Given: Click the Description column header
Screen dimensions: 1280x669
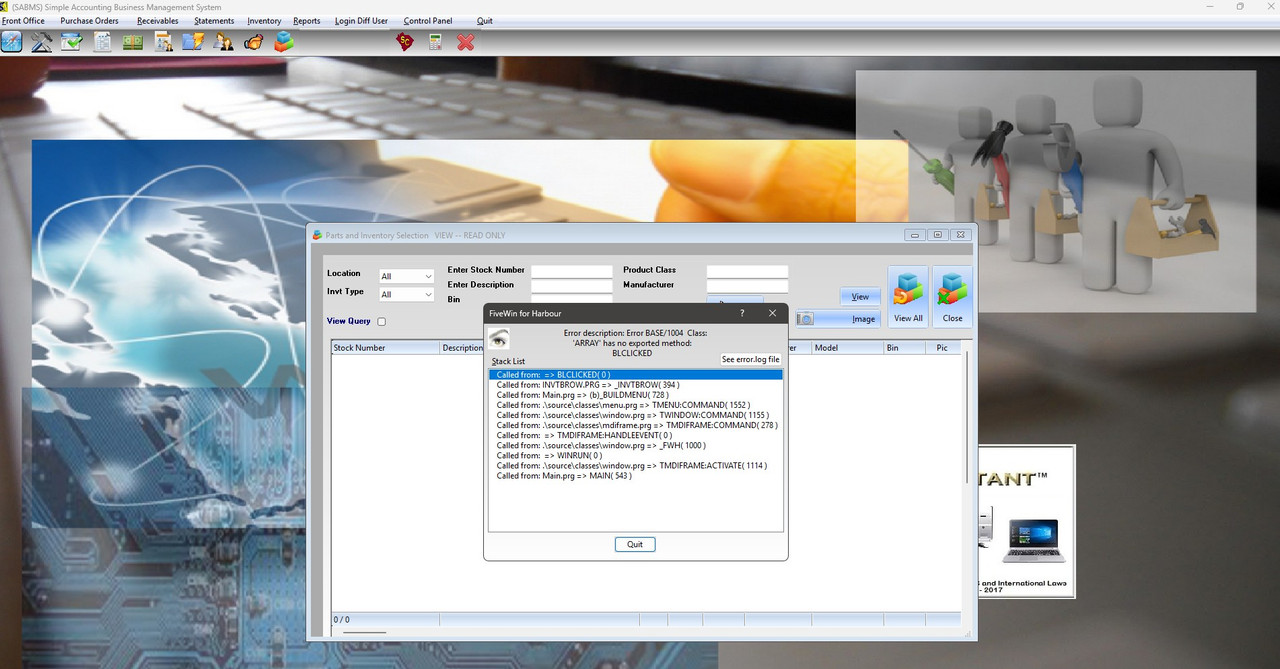Looking at the screenshot, I should tap(463, 348).
